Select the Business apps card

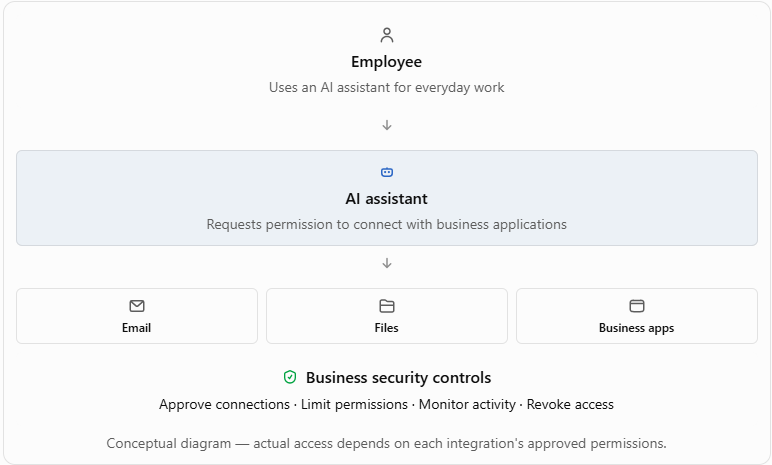pyautogui.click(x=637, y=316)
